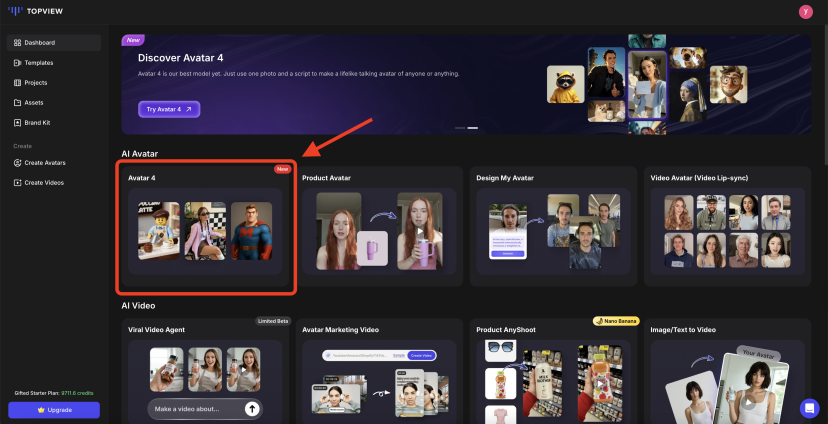Click the Brand Kit icon

click(17, 123)
